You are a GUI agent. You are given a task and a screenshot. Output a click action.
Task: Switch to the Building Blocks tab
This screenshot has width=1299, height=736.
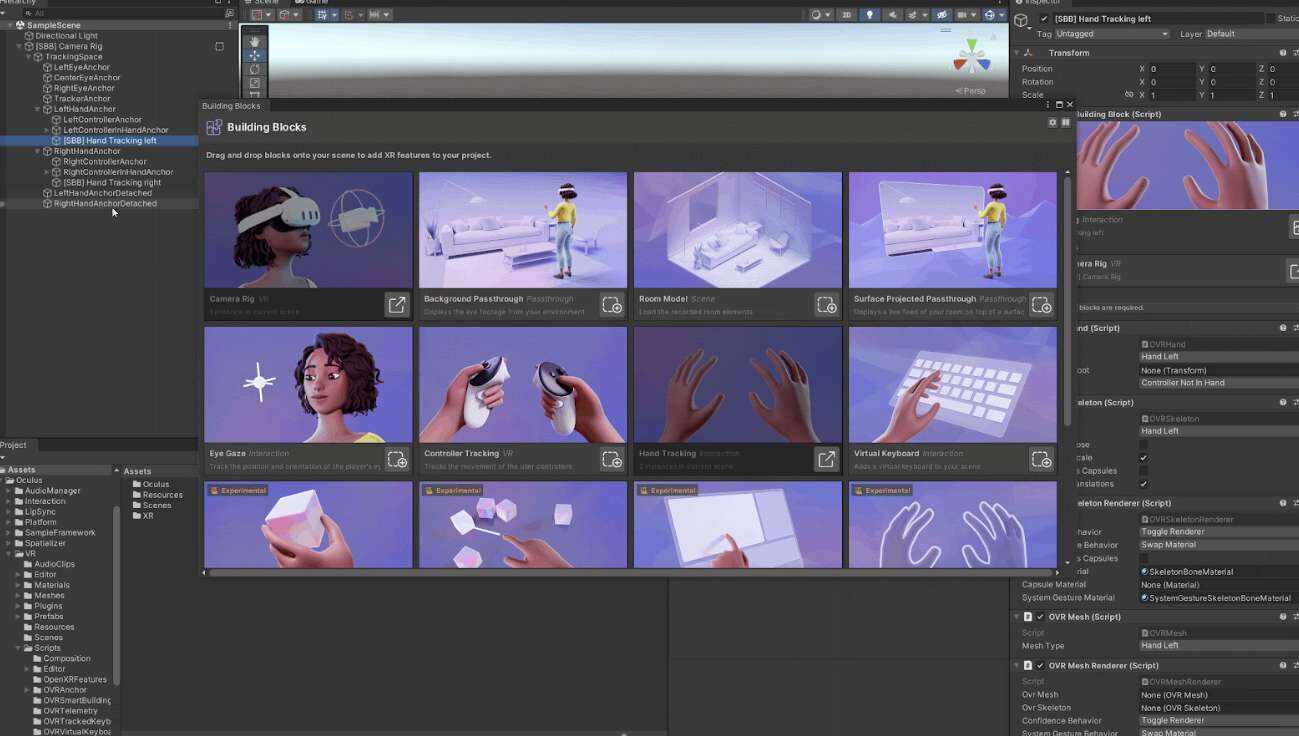(x=231, y=106)
